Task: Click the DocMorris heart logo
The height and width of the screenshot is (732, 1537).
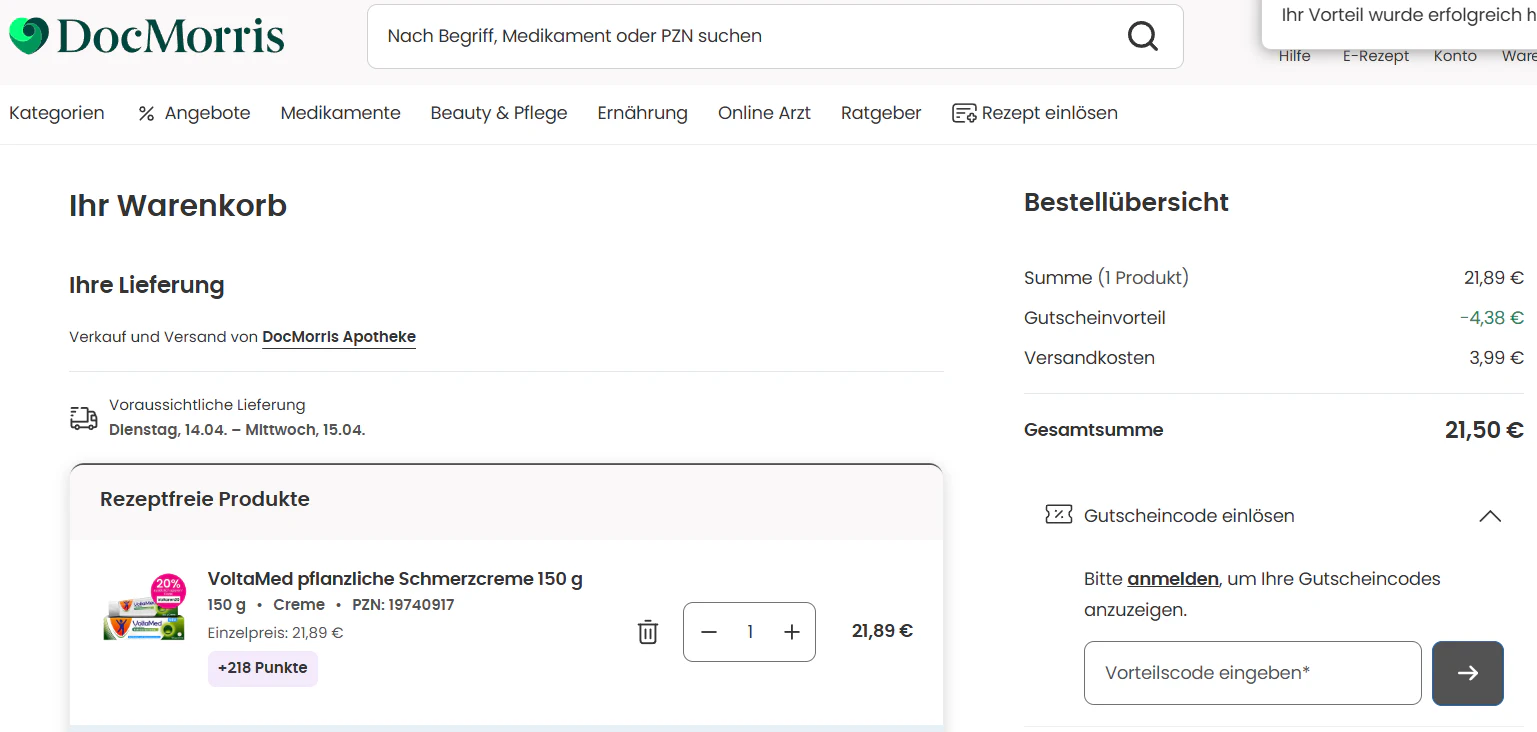Action: coord(28,36)
